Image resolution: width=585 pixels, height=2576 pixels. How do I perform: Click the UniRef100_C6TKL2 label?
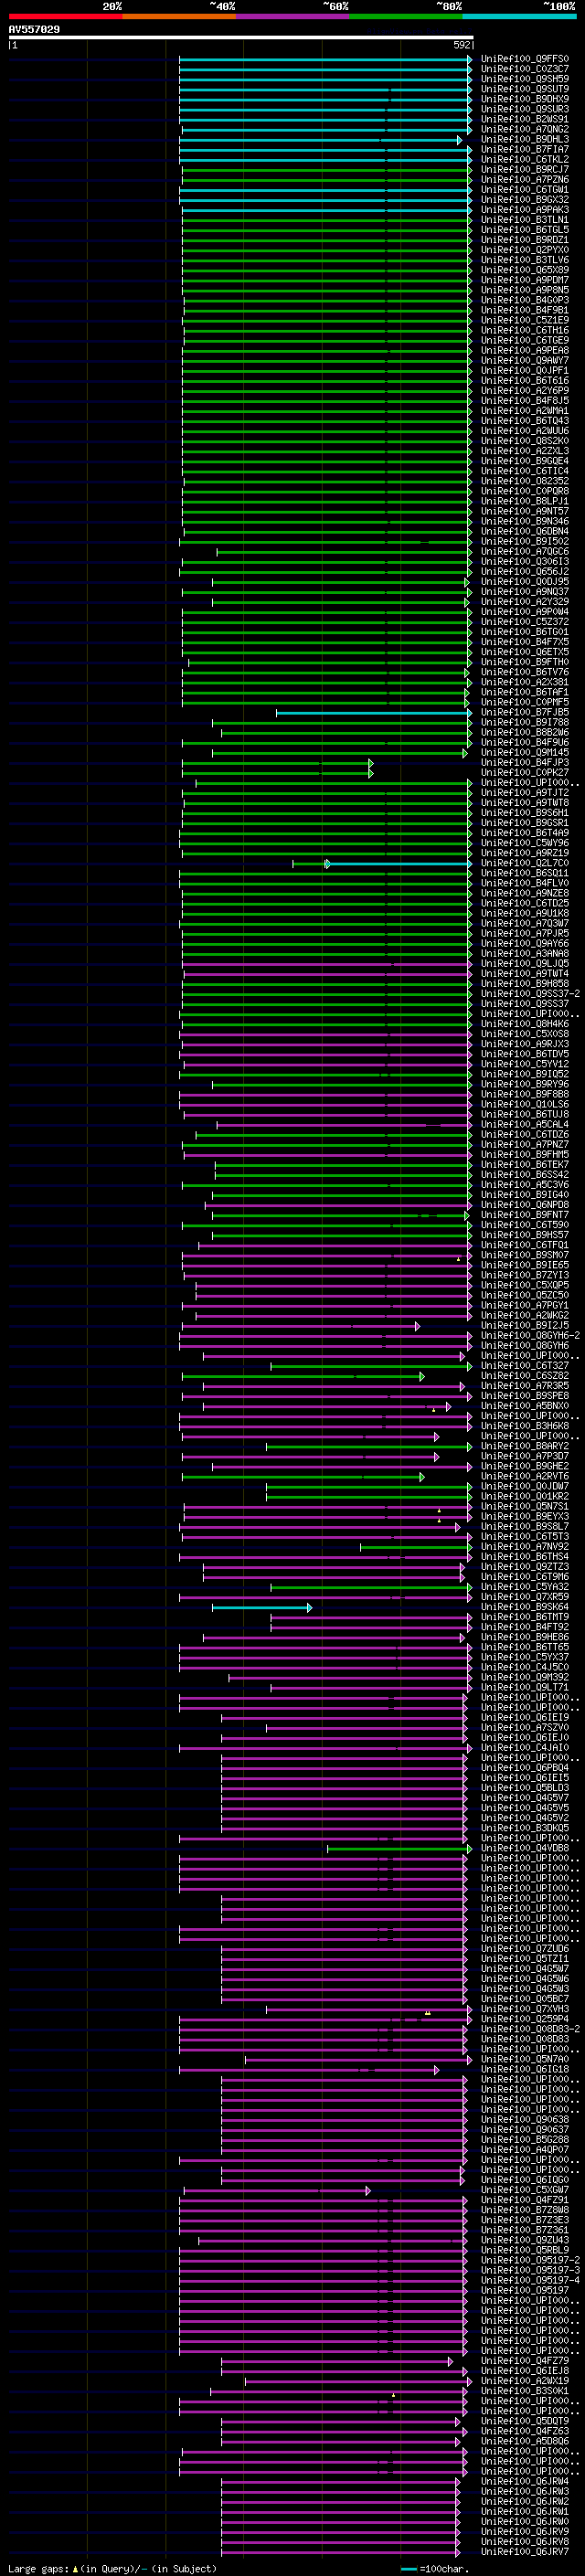(x=525, y=160)
